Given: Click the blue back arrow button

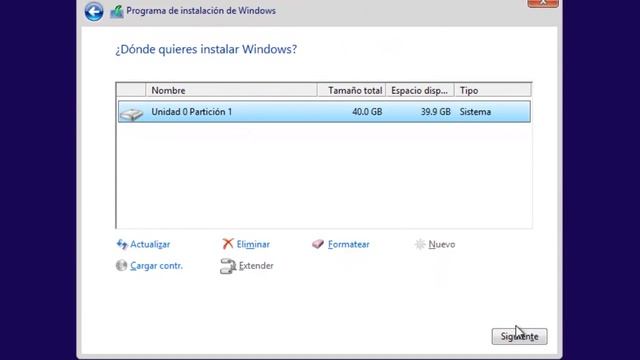Looking at the screenshot, I should pos(94,11).
